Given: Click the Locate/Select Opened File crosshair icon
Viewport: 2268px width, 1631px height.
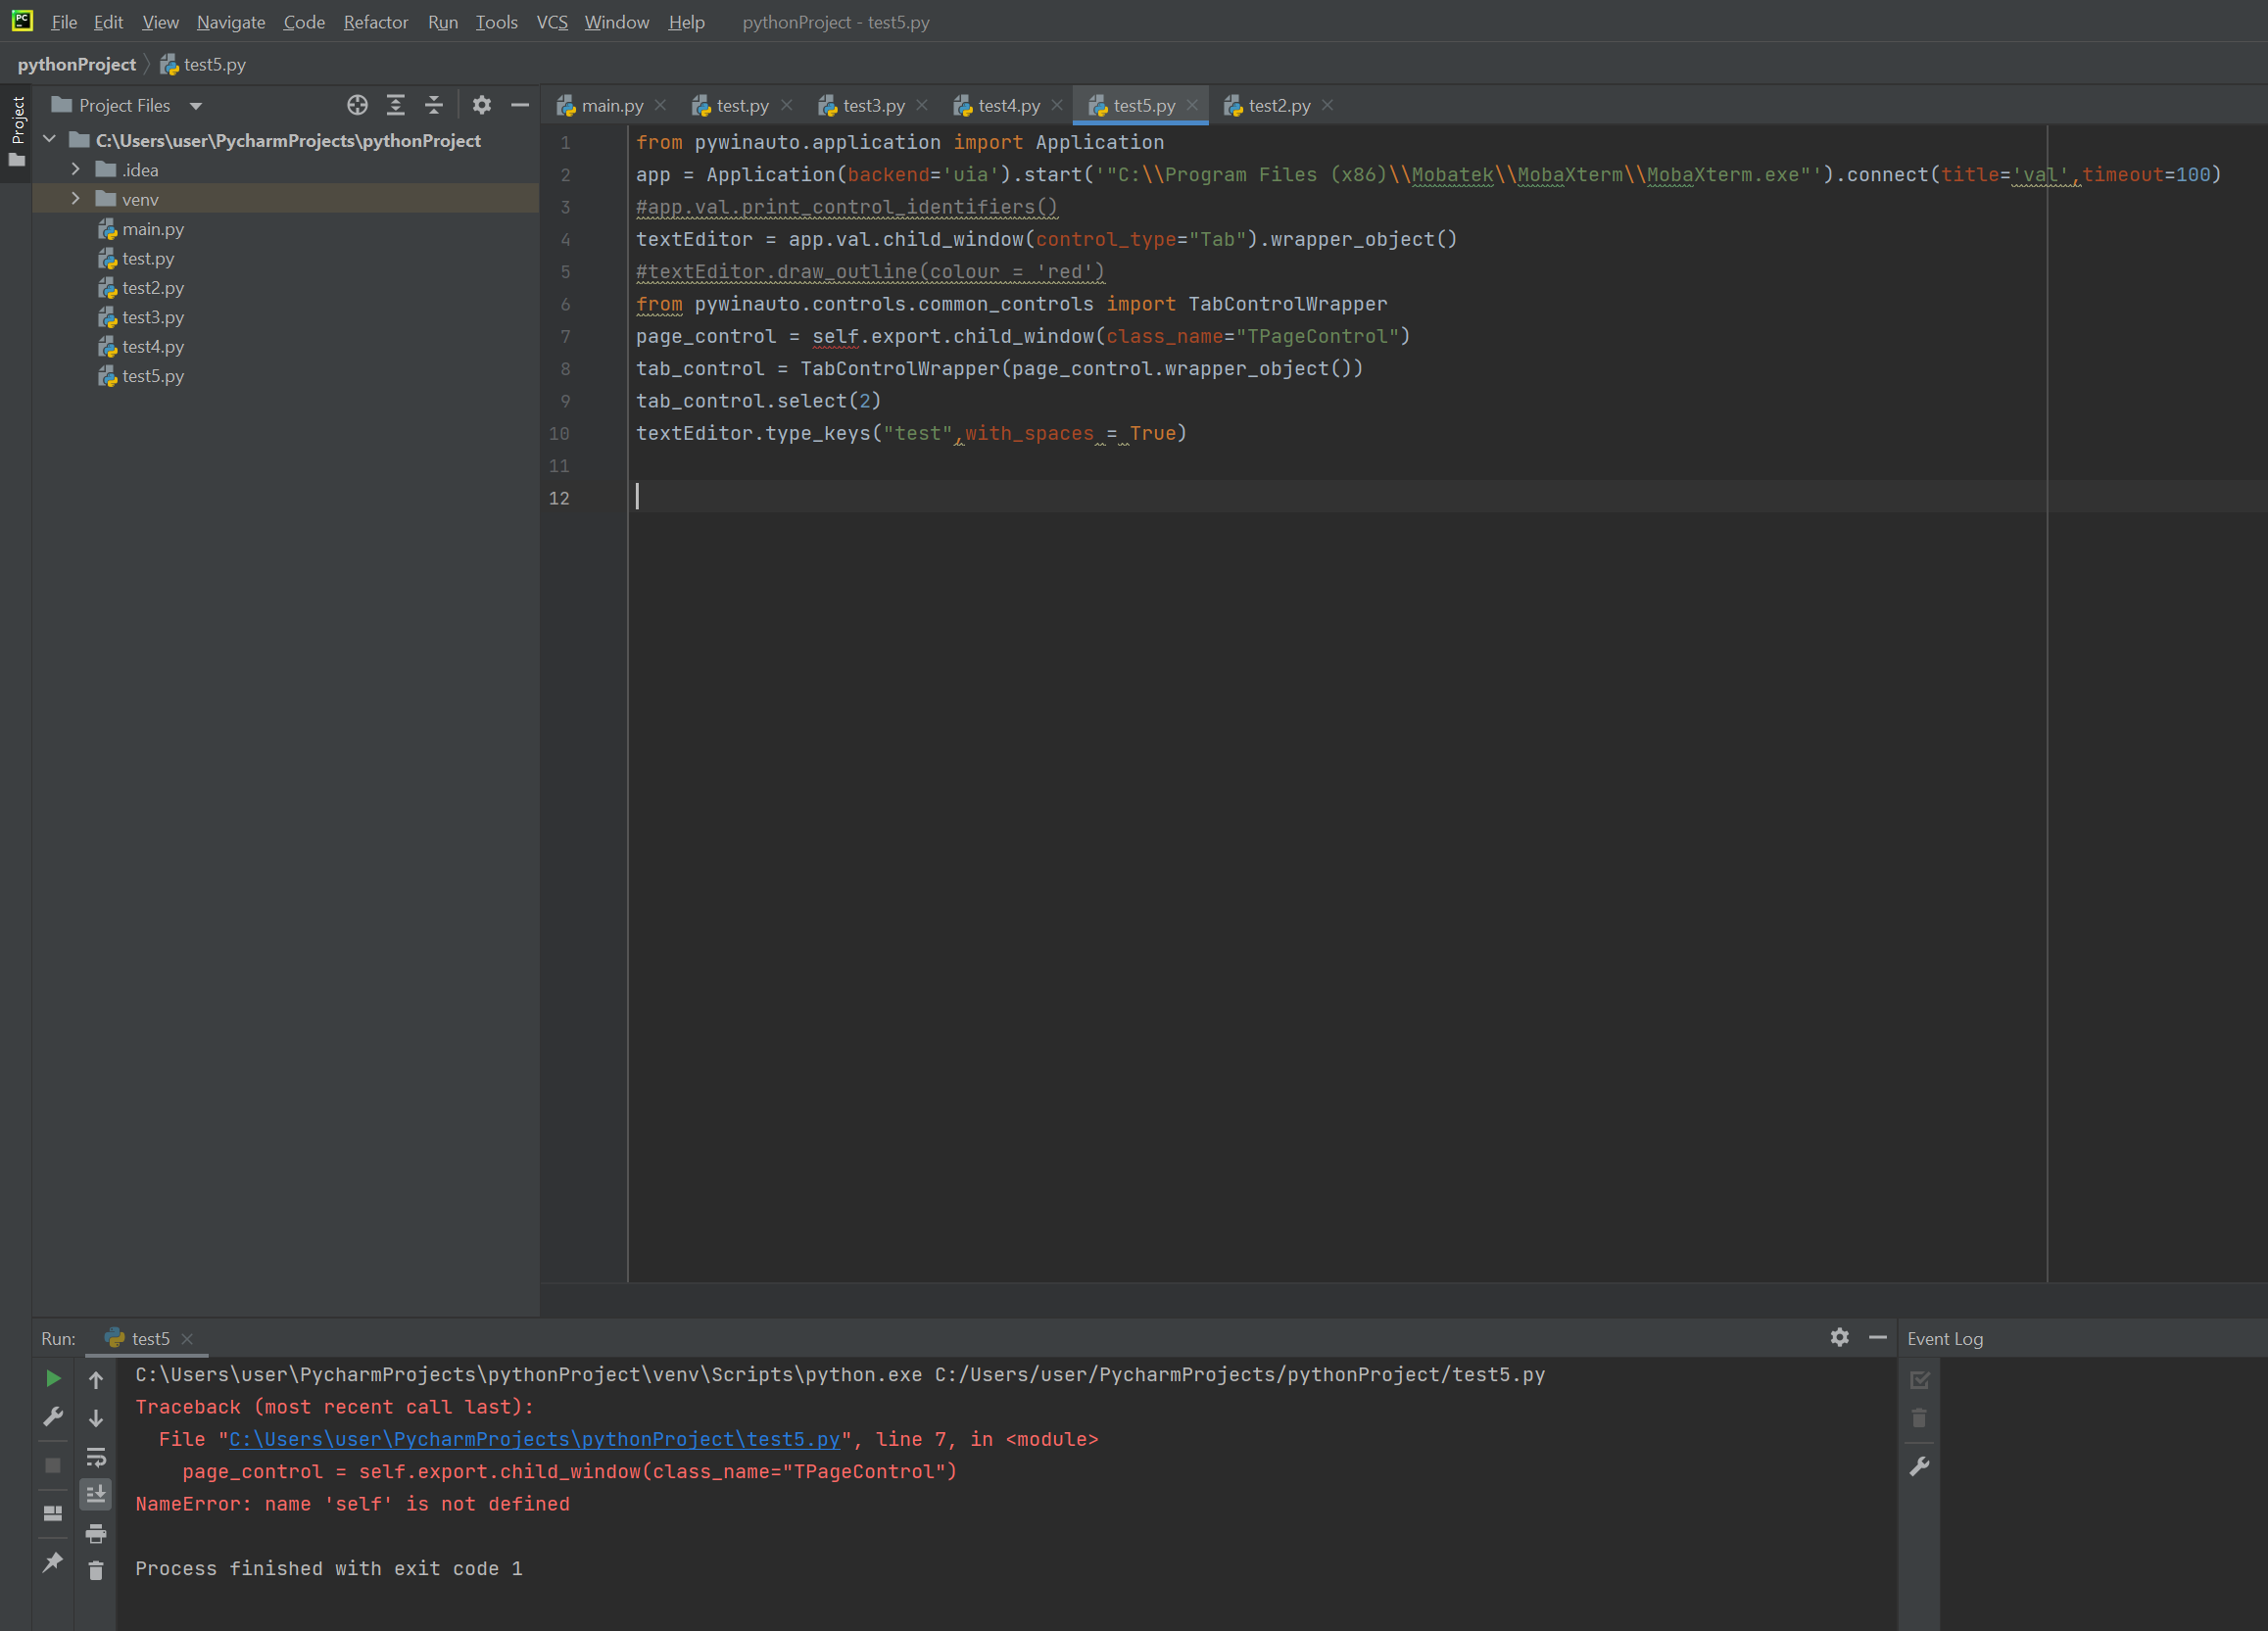Looking at the screenshot, I should point(357,105).
